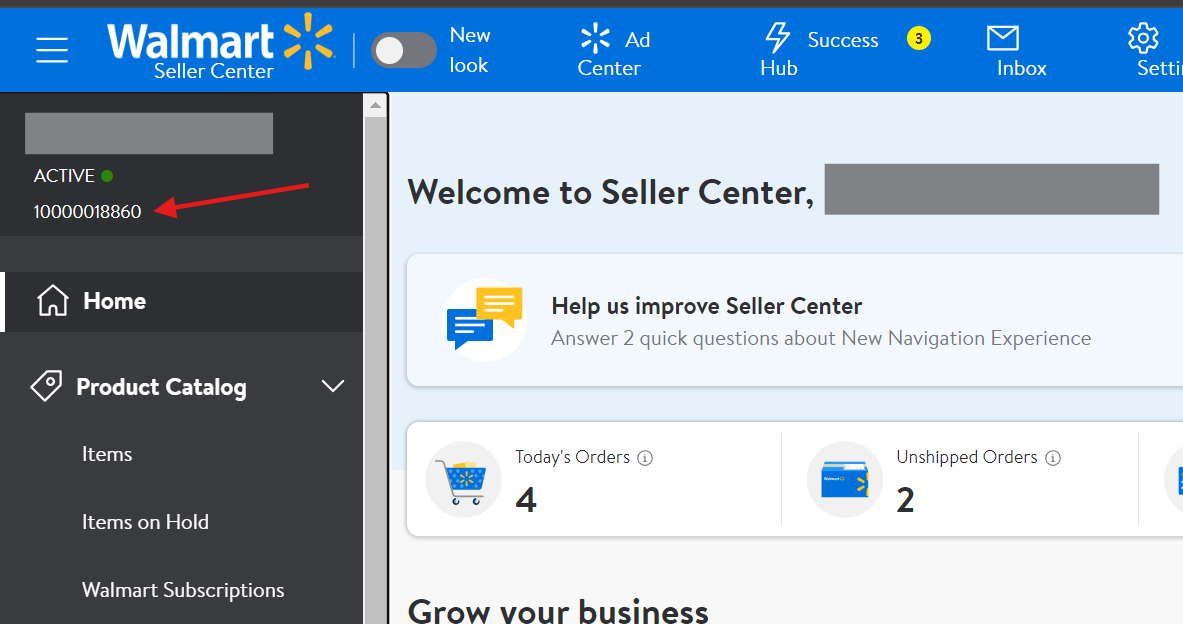Click Unshipped Orders info icon
Screen dimensions: 1183x624
point(1052,458)
